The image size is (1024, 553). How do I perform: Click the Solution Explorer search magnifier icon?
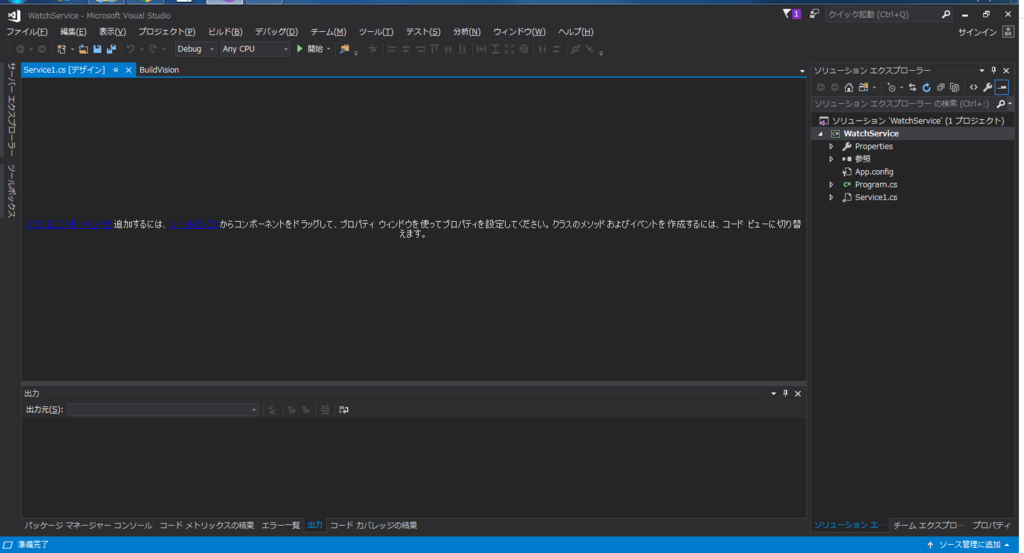pos(1000,104)
